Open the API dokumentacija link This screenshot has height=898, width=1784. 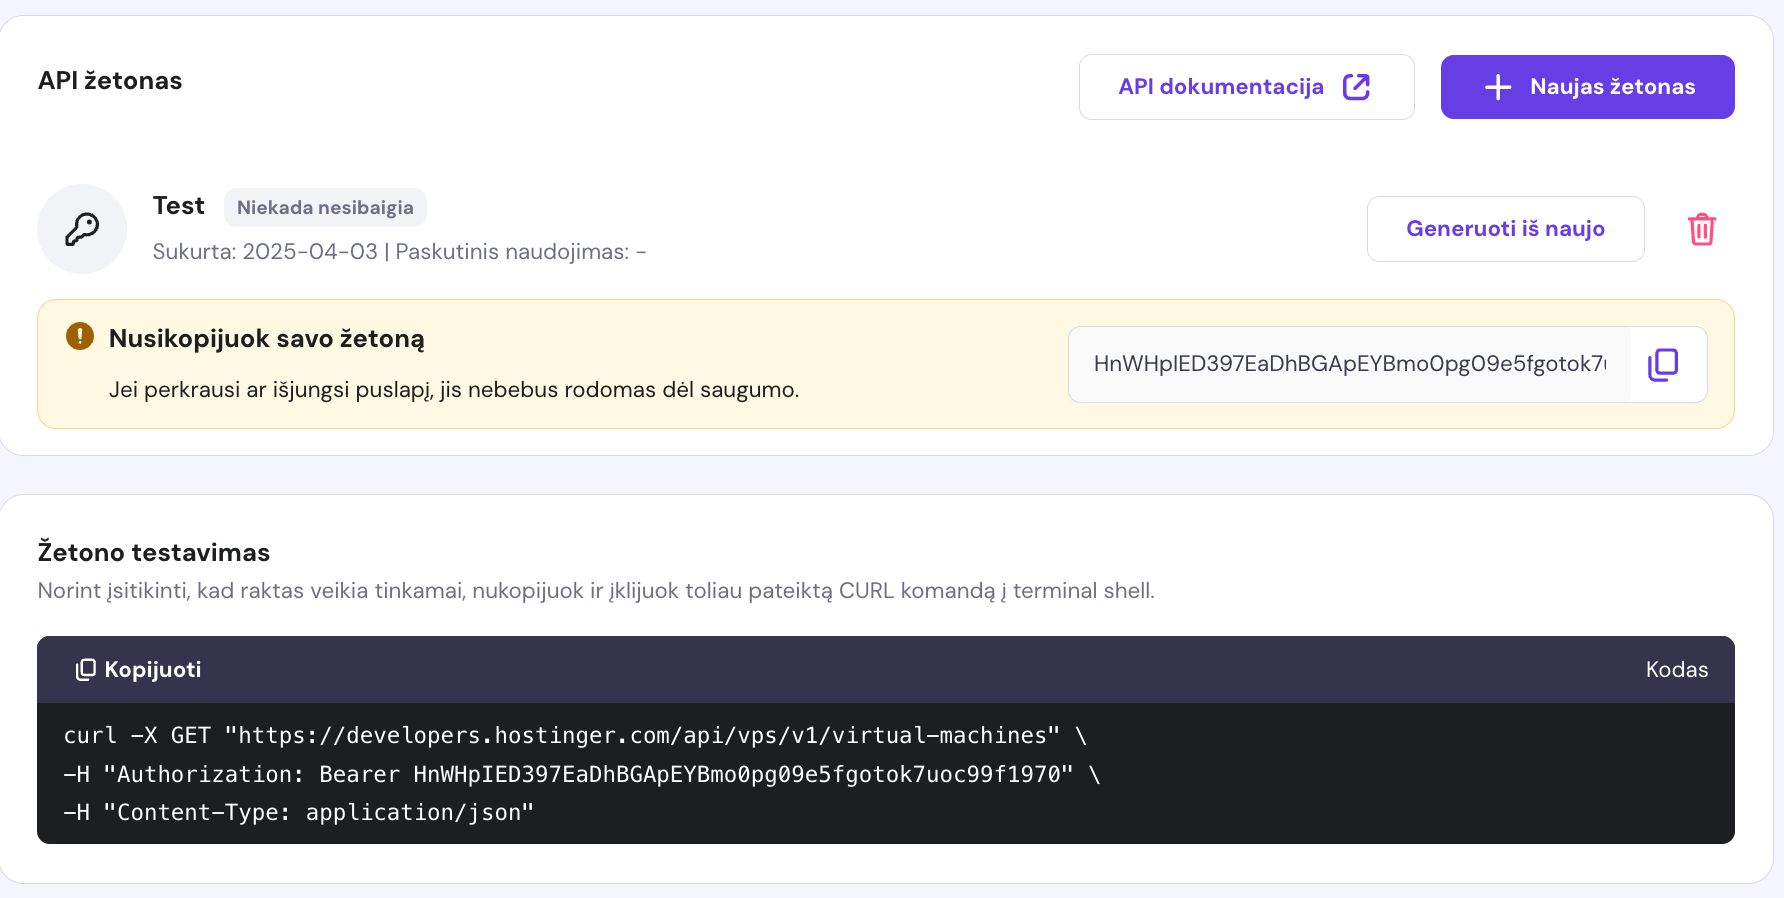[x=1221, y=87]
